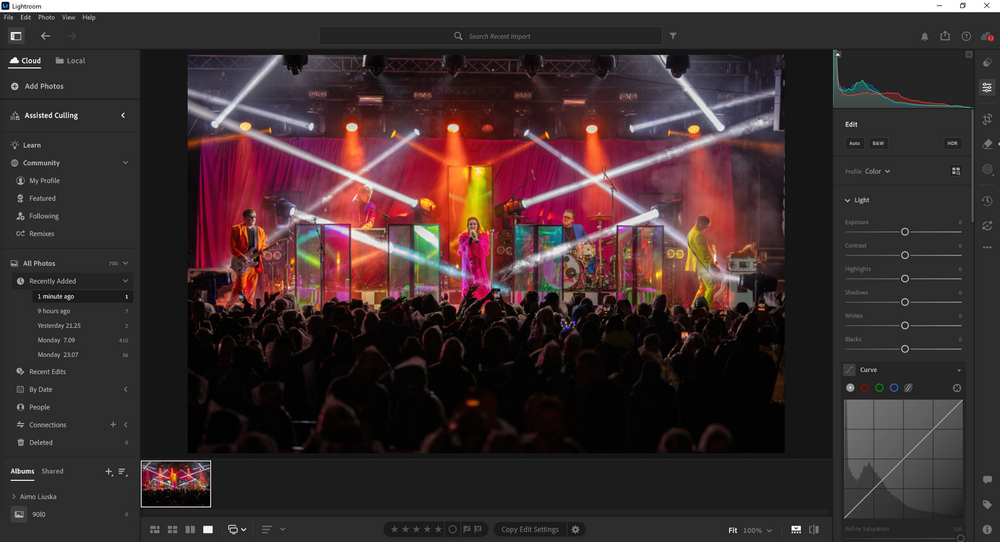
Task: Open the comments speech-bubble icon
Action: (x=987, y=480)
